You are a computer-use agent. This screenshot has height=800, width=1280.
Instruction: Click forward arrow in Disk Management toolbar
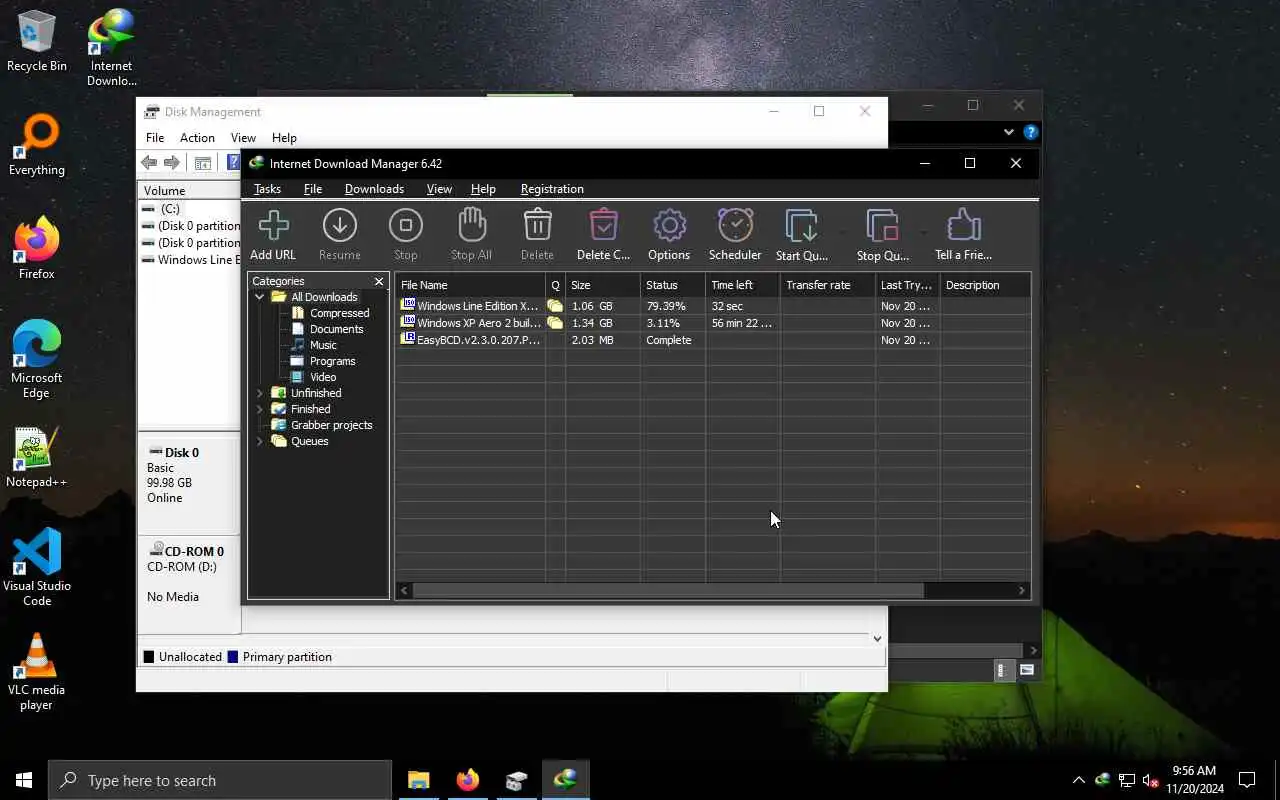click(x=172, y=163)
